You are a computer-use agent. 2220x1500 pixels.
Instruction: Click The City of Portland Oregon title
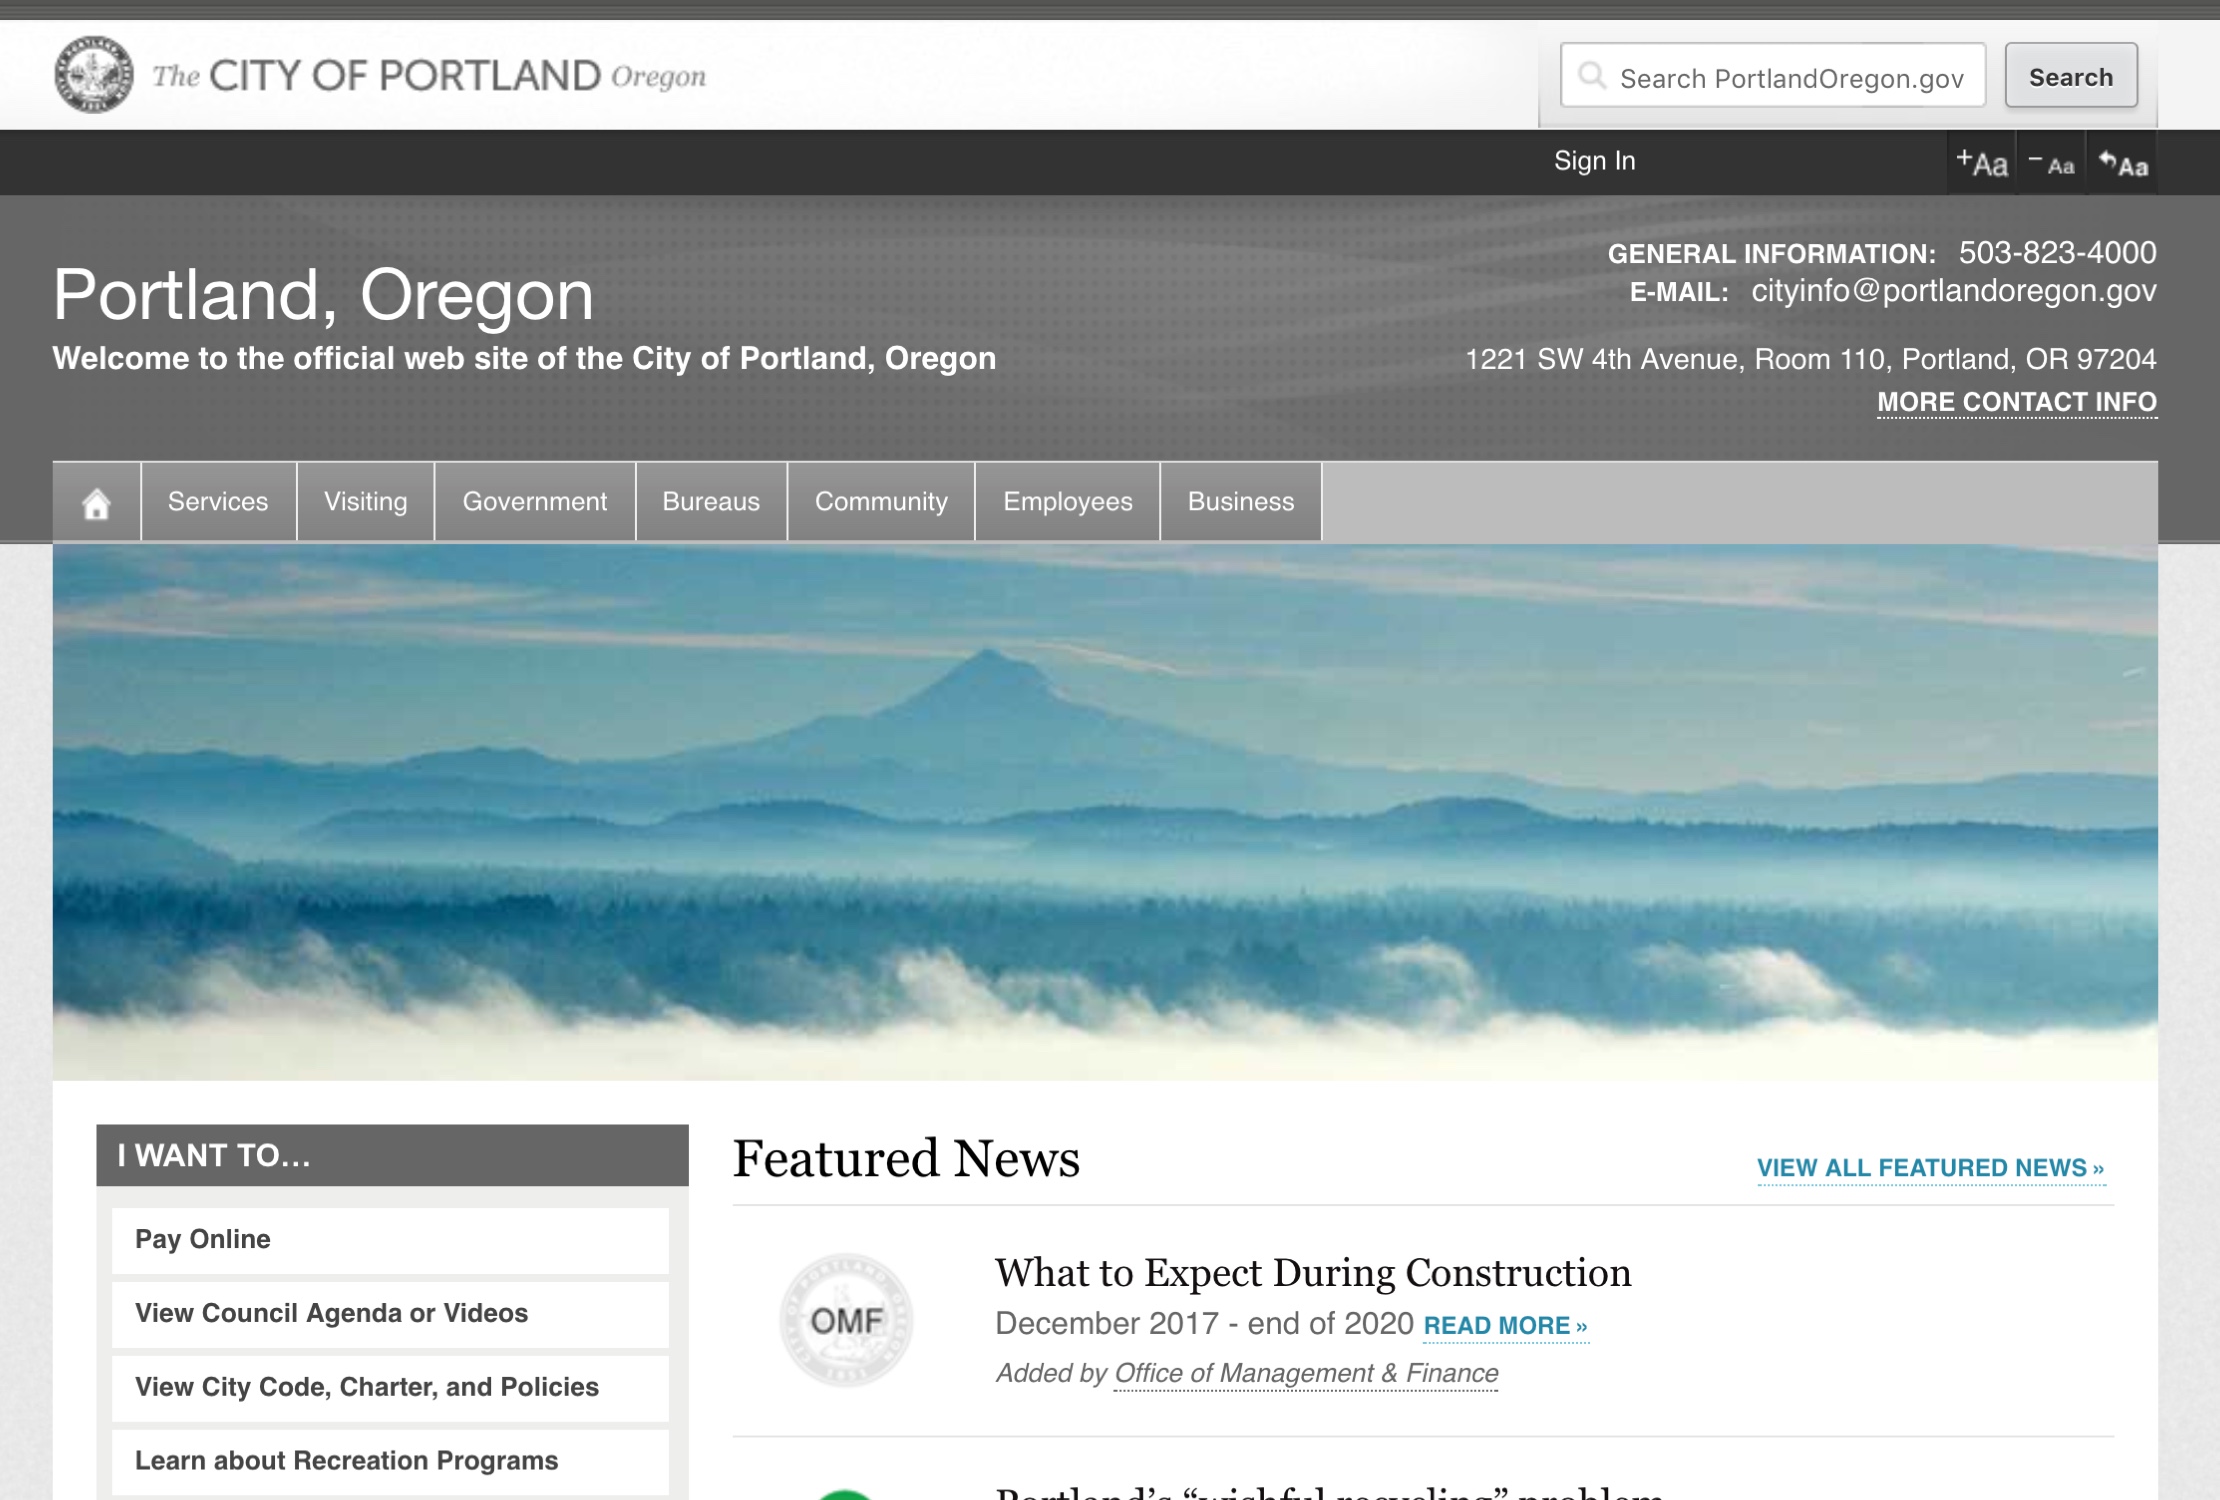(429, 76)
